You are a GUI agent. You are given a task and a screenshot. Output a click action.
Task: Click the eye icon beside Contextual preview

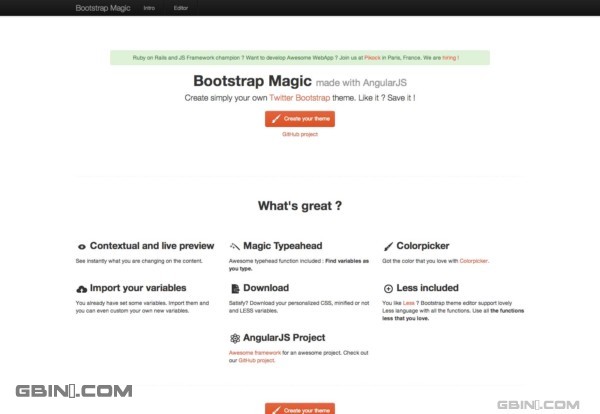[x=82, y=247]
